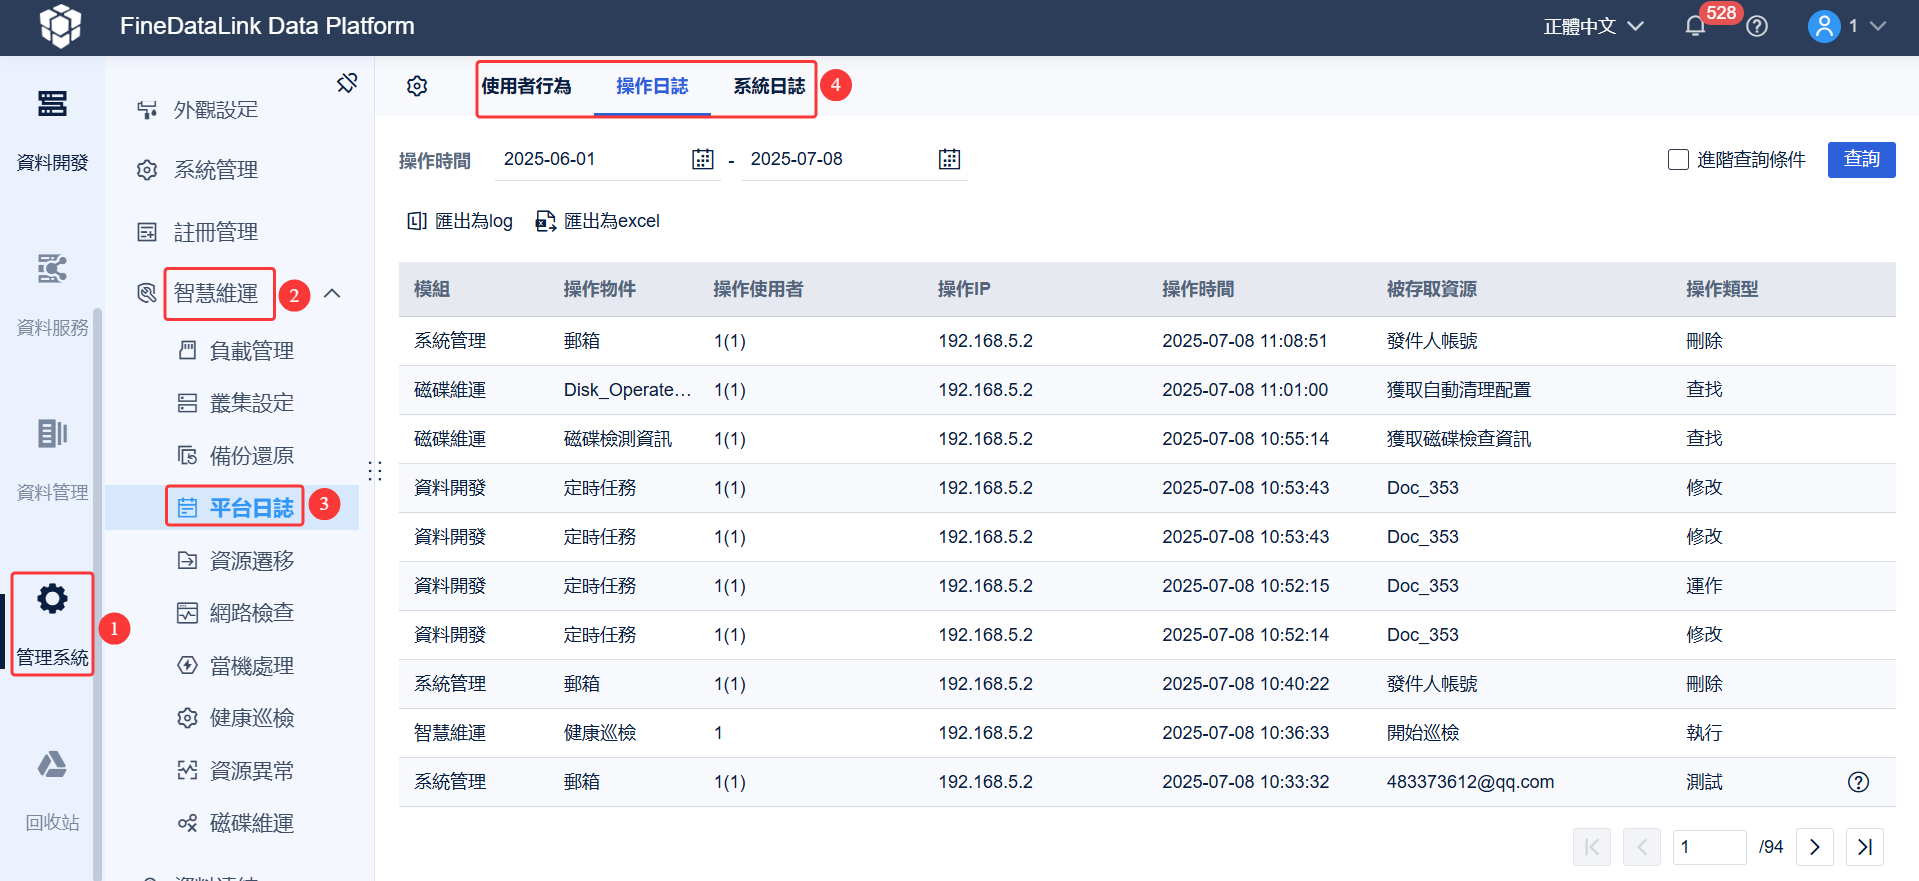The width and height of the screenshot is (1919, 881).
Task: Click the 開始巡檢 cell
Action: 1423,733
